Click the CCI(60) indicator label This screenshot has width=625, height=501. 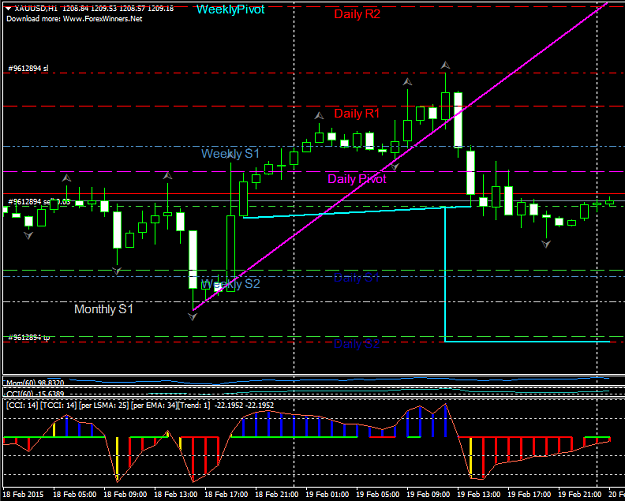point(35,394)
